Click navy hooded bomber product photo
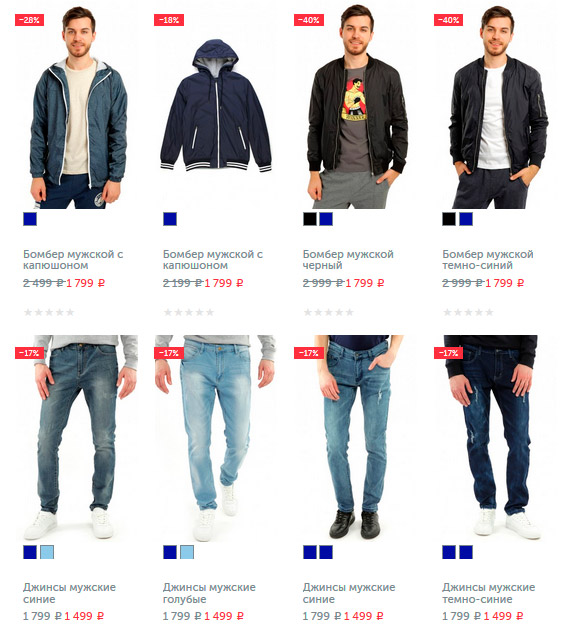This screenshot has height=639, width=568. (x=216, y=106)
